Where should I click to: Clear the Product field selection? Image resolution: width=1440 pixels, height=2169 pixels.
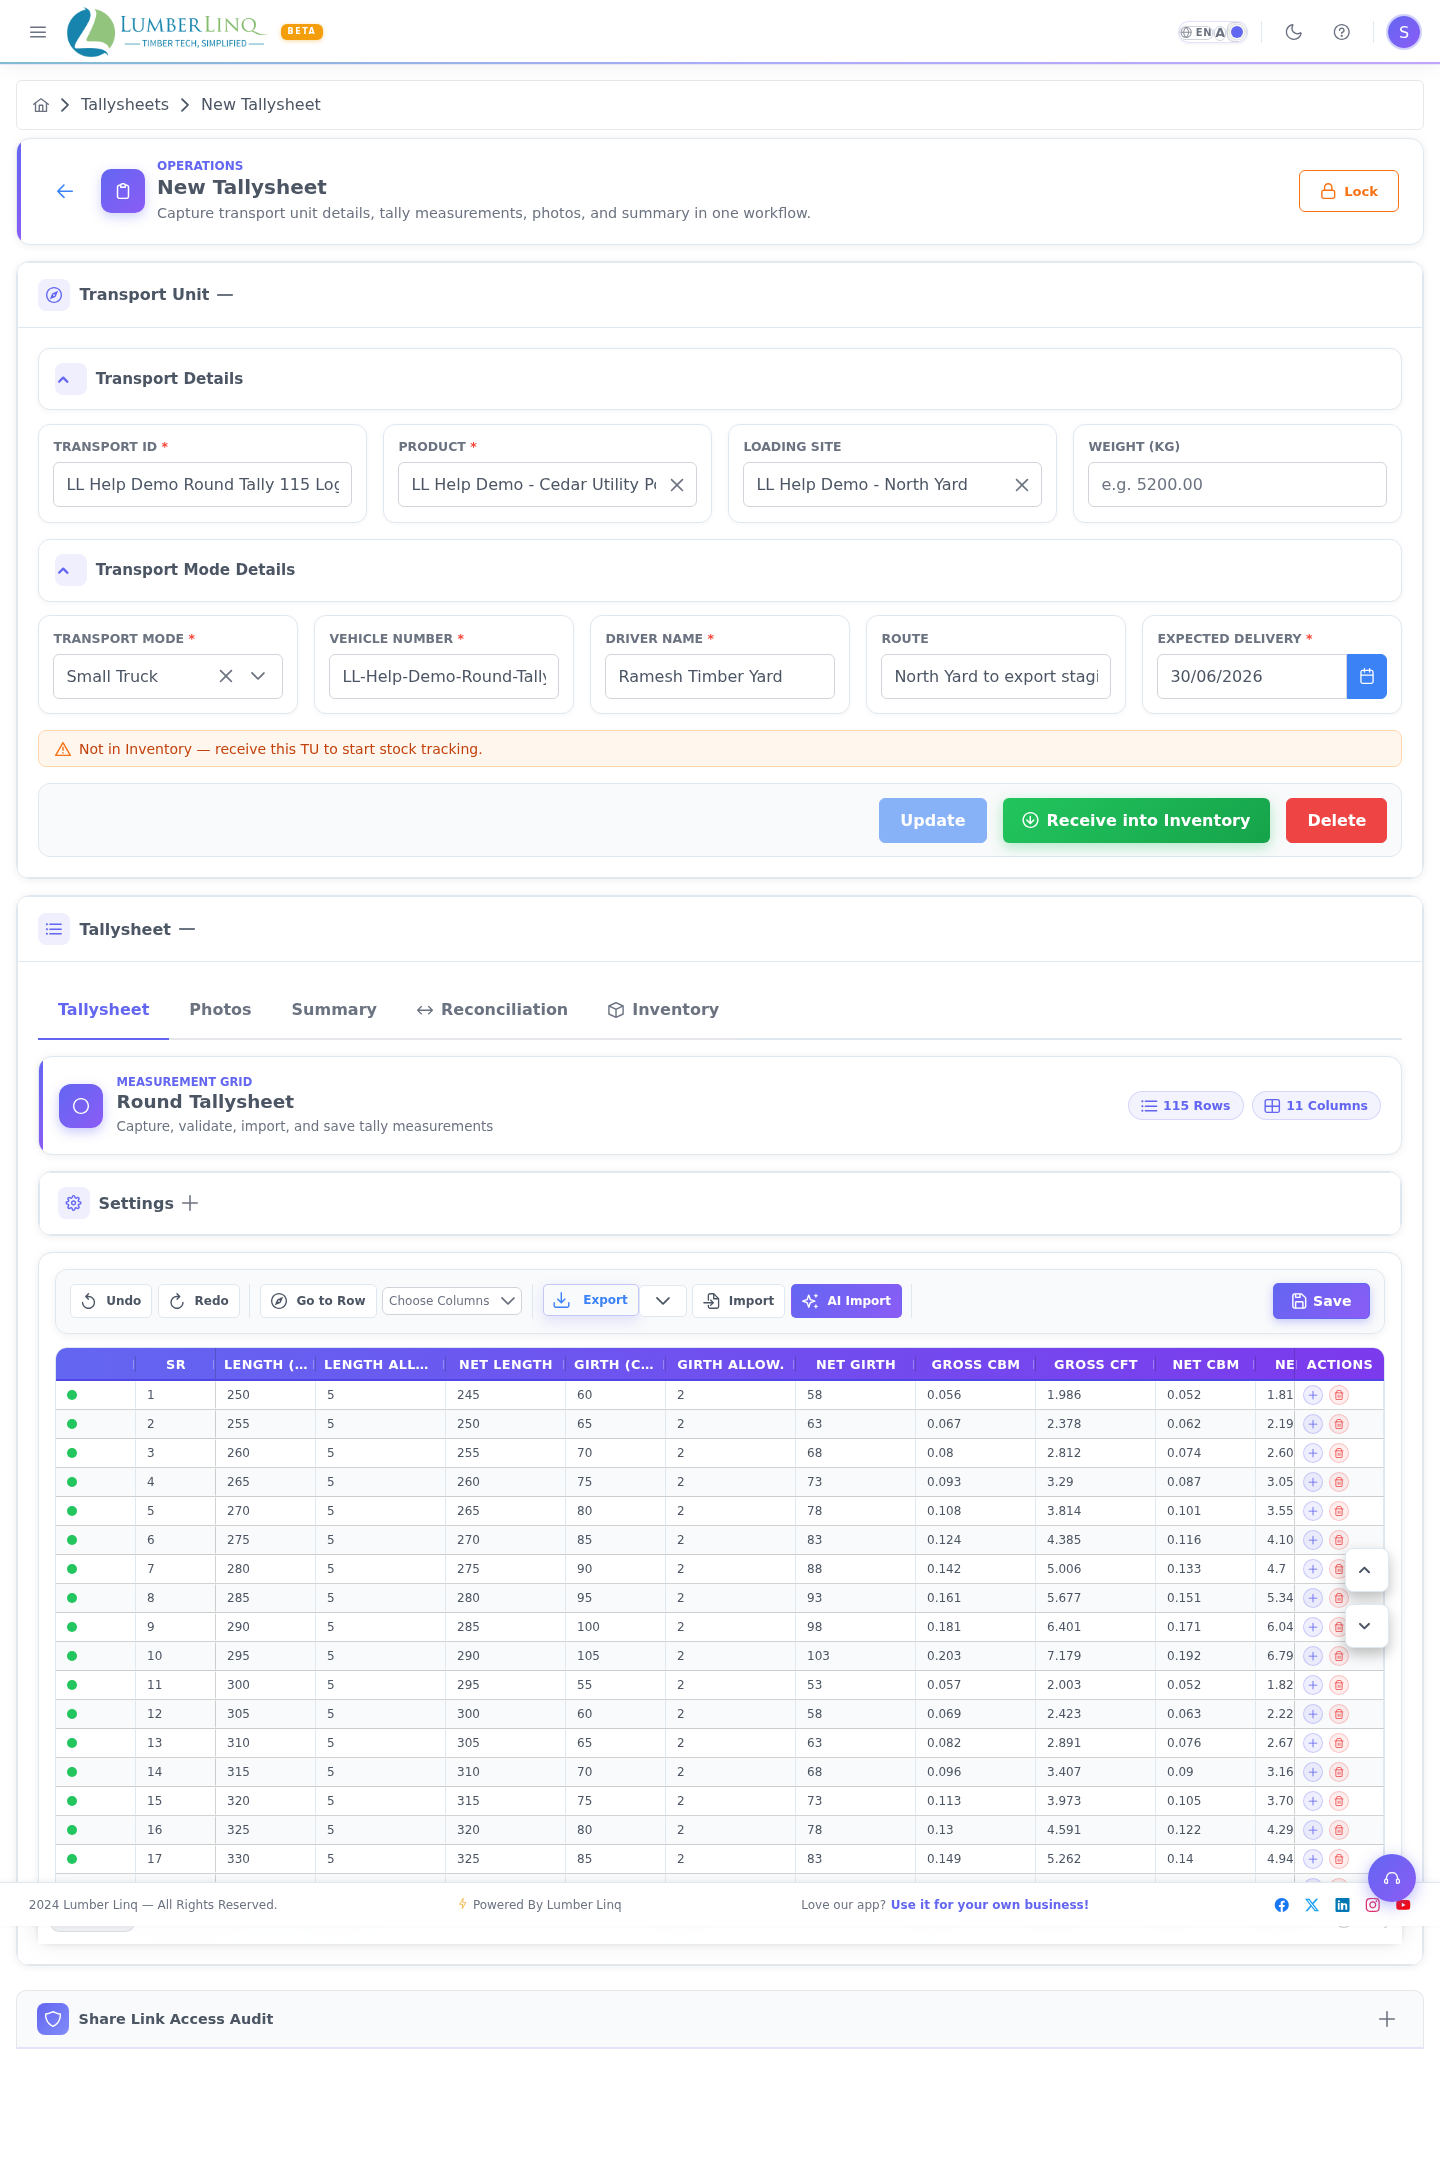pyautogui.click(x=677, y=485)
